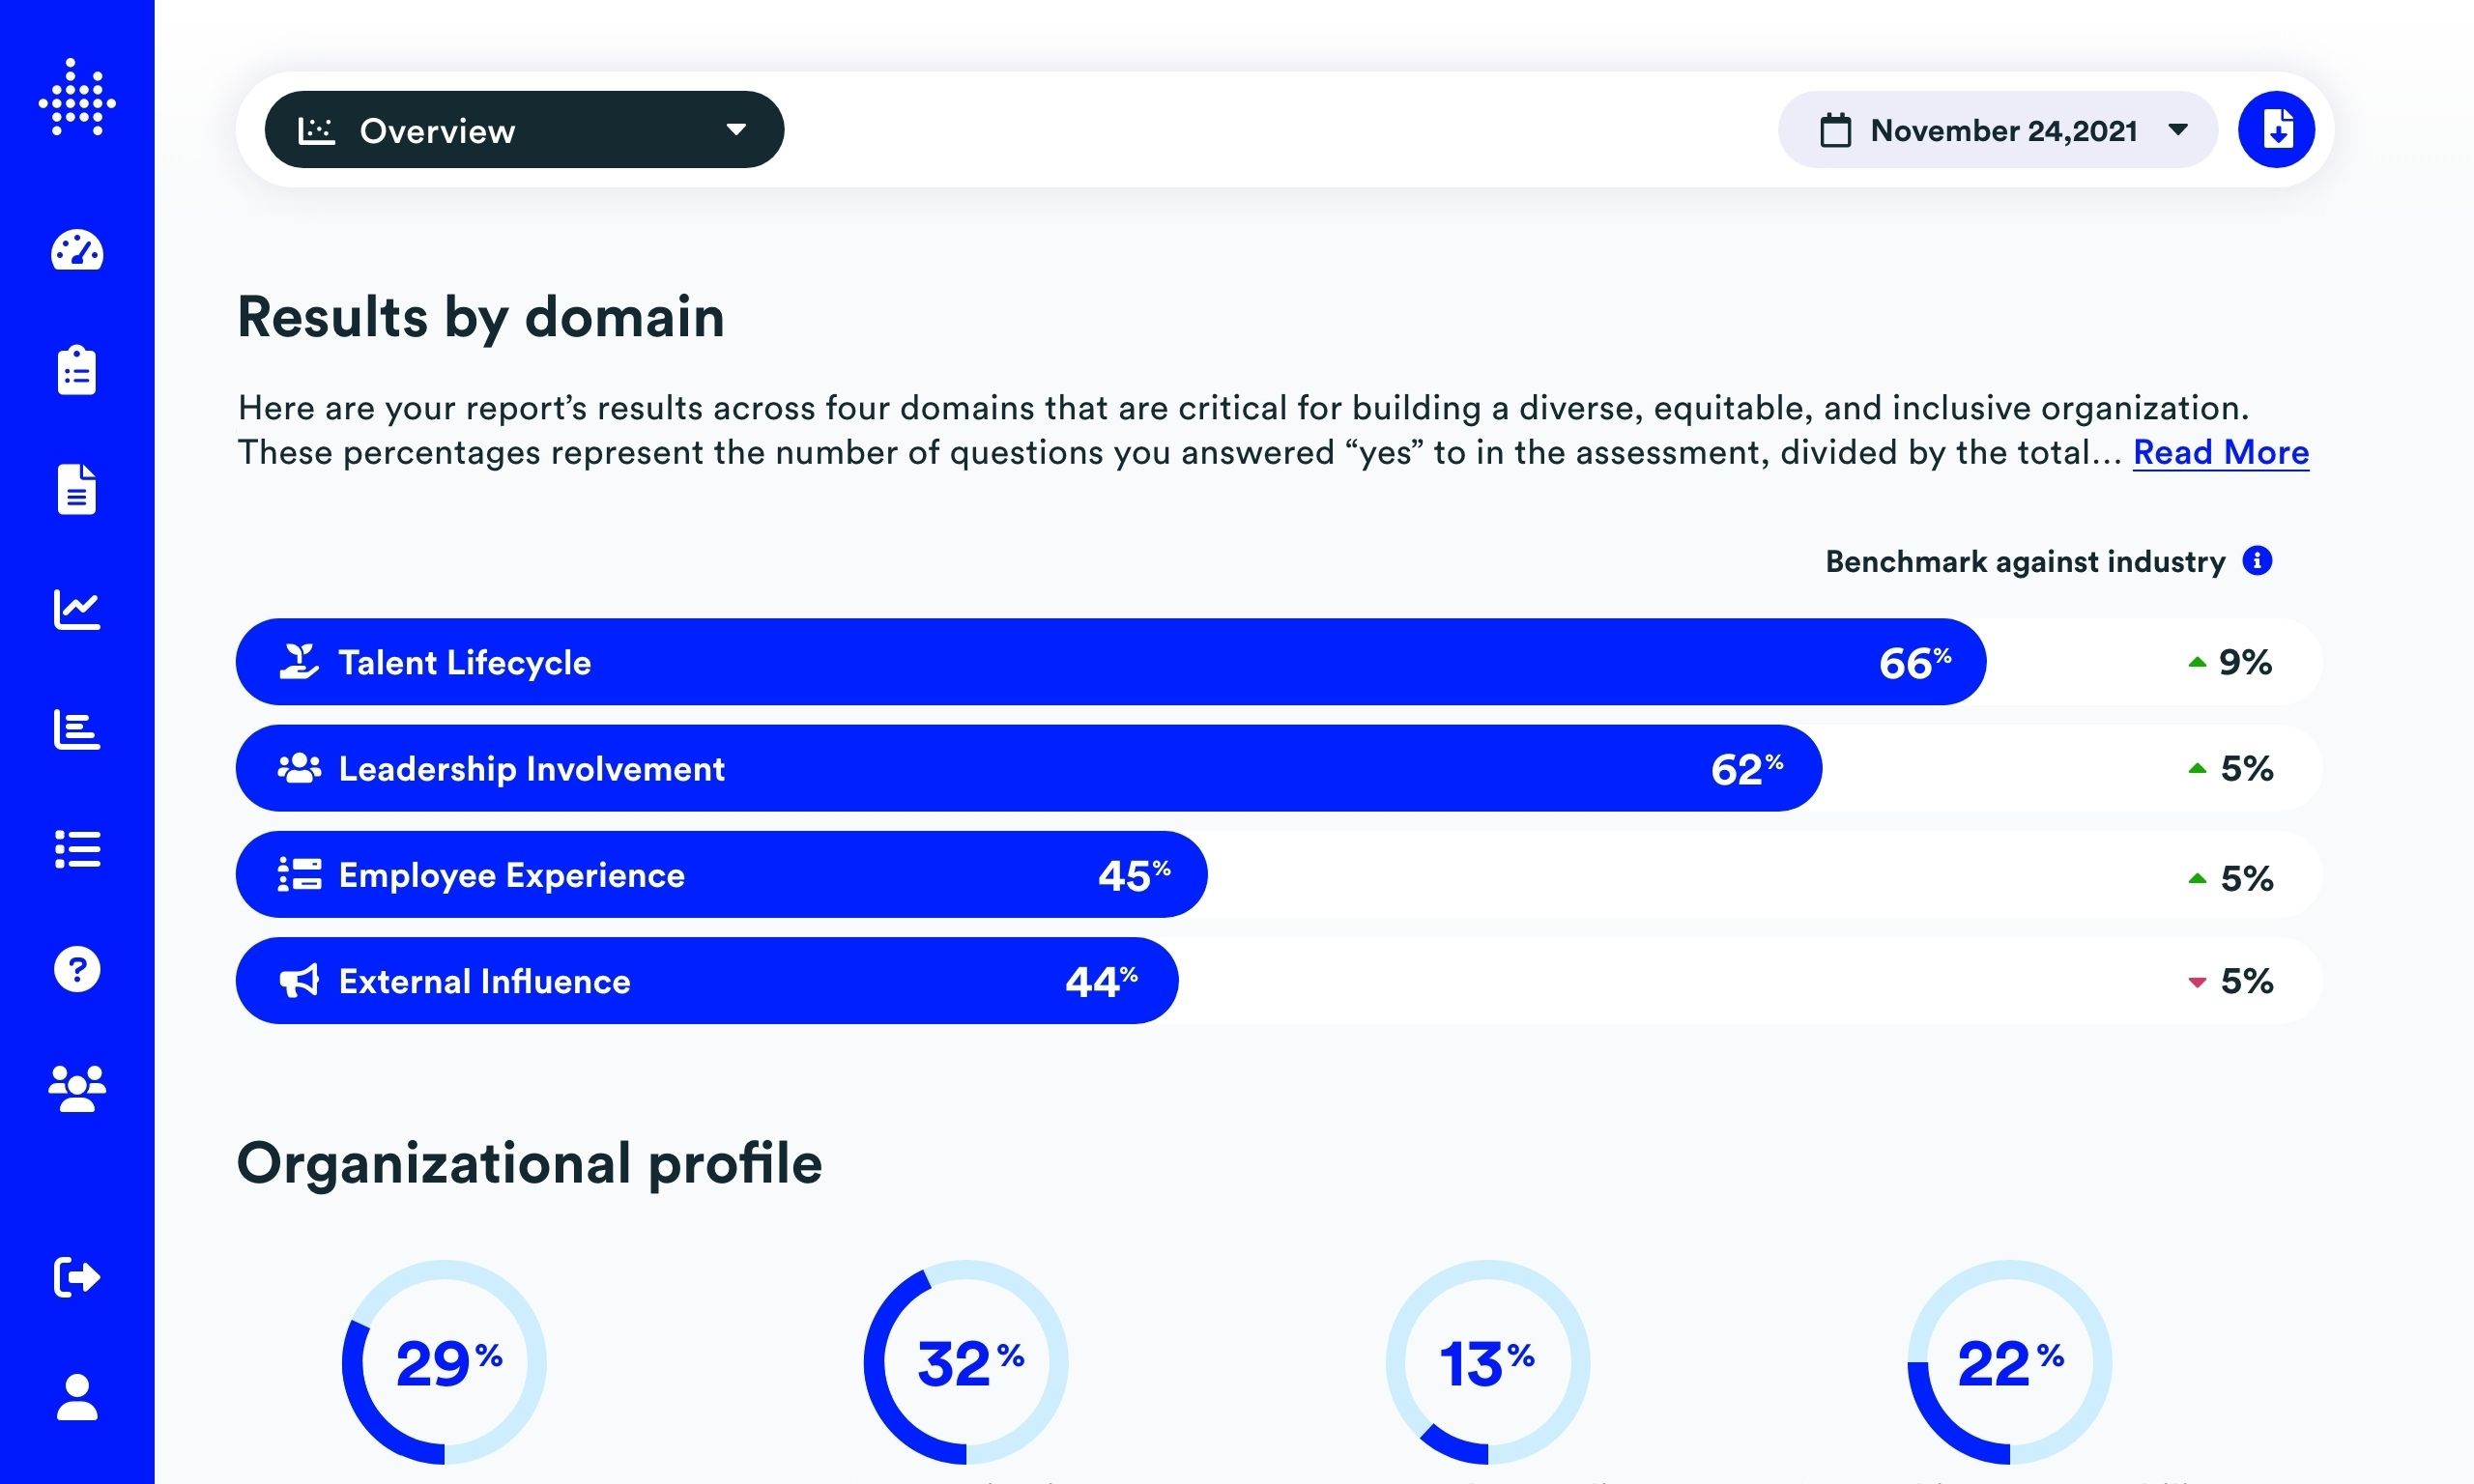Image resolution: width=2474 pixels, height=1484 pixels.
Task: Select the Talent Lifecycle 66% bar
Action: pos(1110,662)
